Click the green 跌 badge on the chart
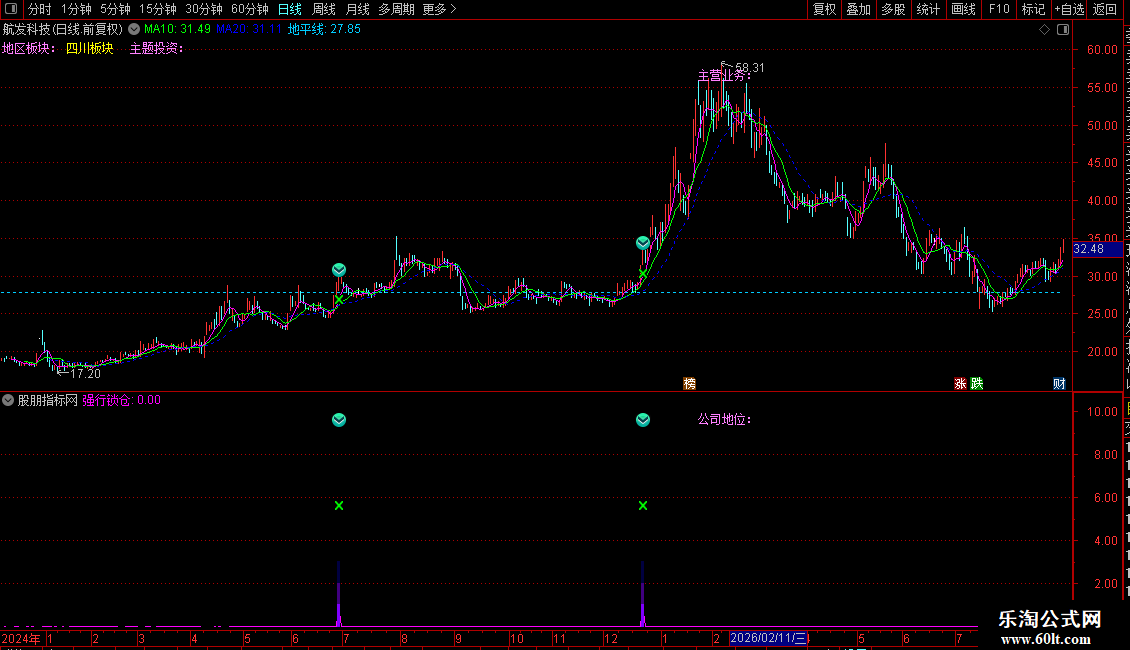1130x650 pixels. (976, 383)
